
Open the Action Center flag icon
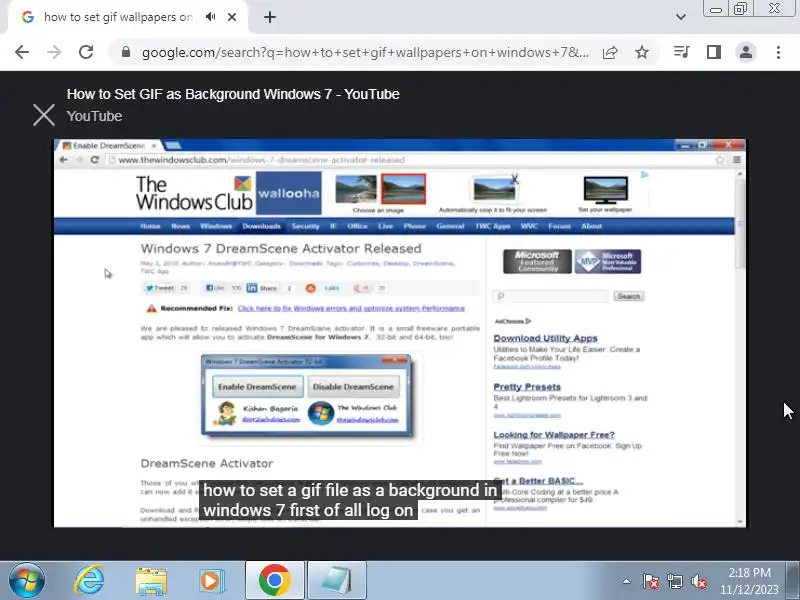[651, 581]
